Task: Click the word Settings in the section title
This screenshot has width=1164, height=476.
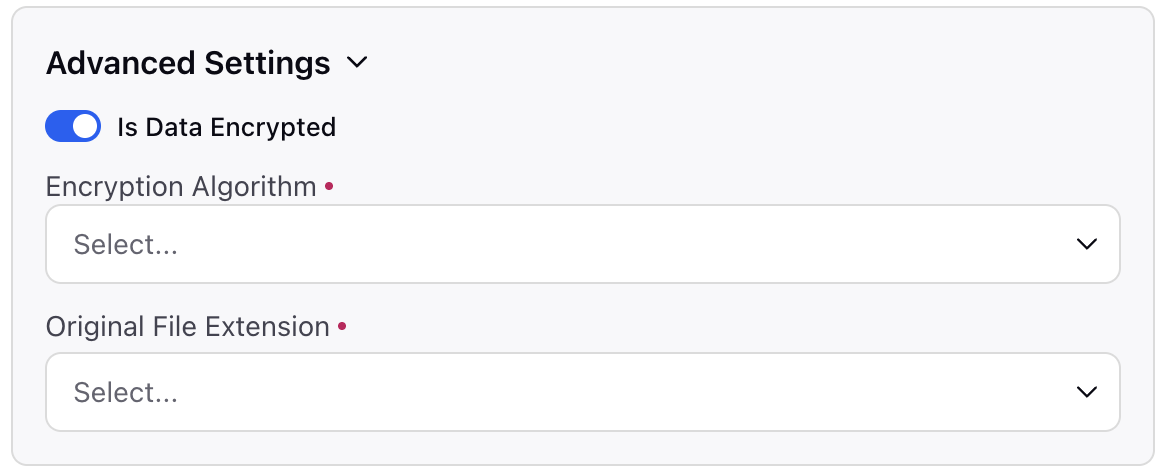Action: tap(267, 65)
